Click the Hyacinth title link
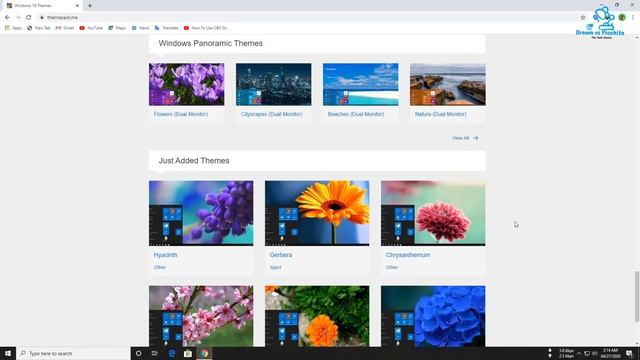The width and height of the screenshot is (640, 360). pos(165,255)
